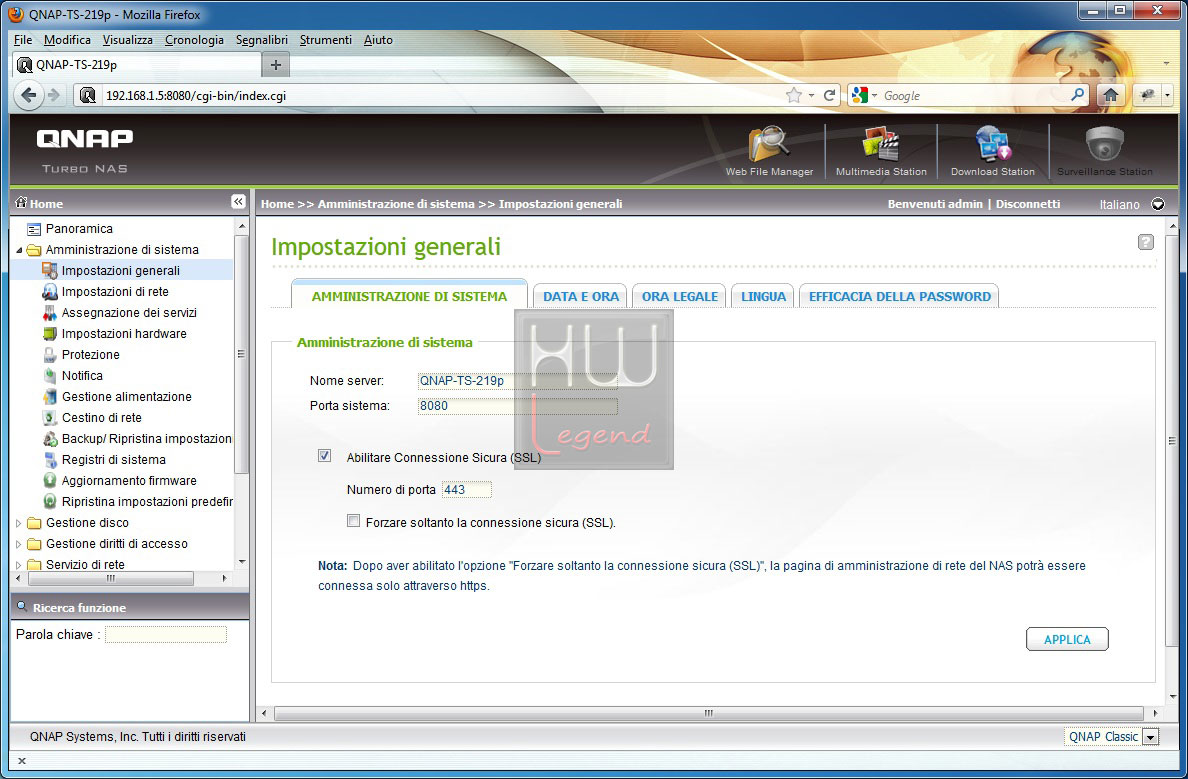Click the Ripristina impostazioni predefinite icon
1188x779 pixels.
click(50, 502)
